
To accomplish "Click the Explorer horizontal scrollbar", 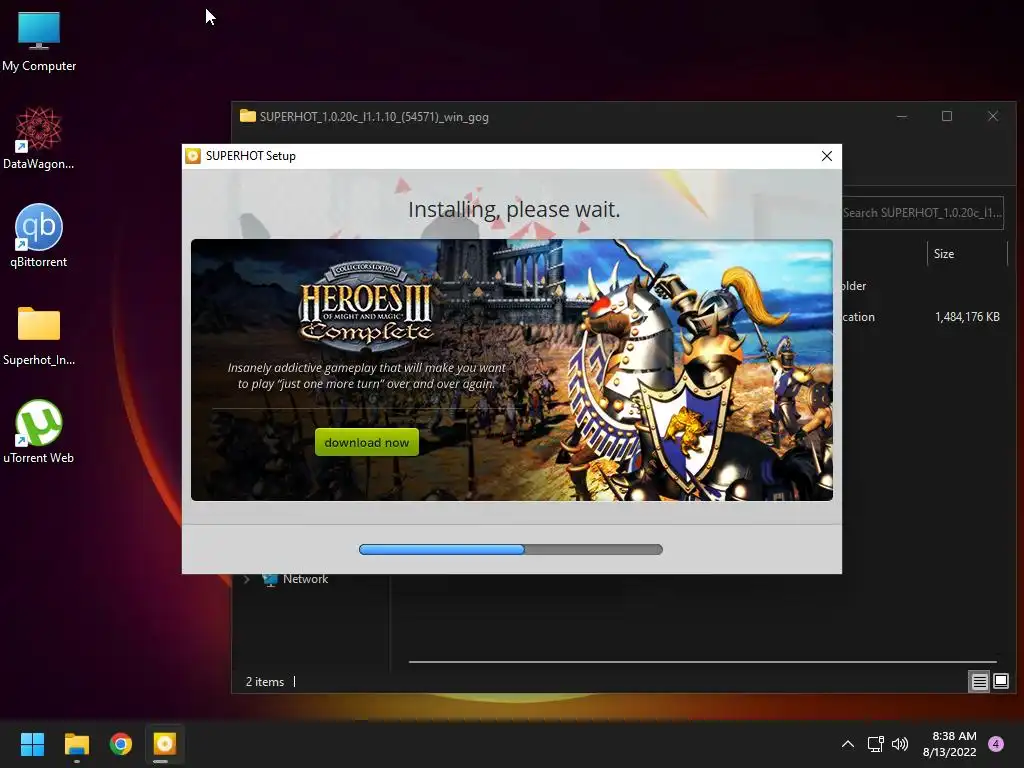I will (x=702, y=662).
